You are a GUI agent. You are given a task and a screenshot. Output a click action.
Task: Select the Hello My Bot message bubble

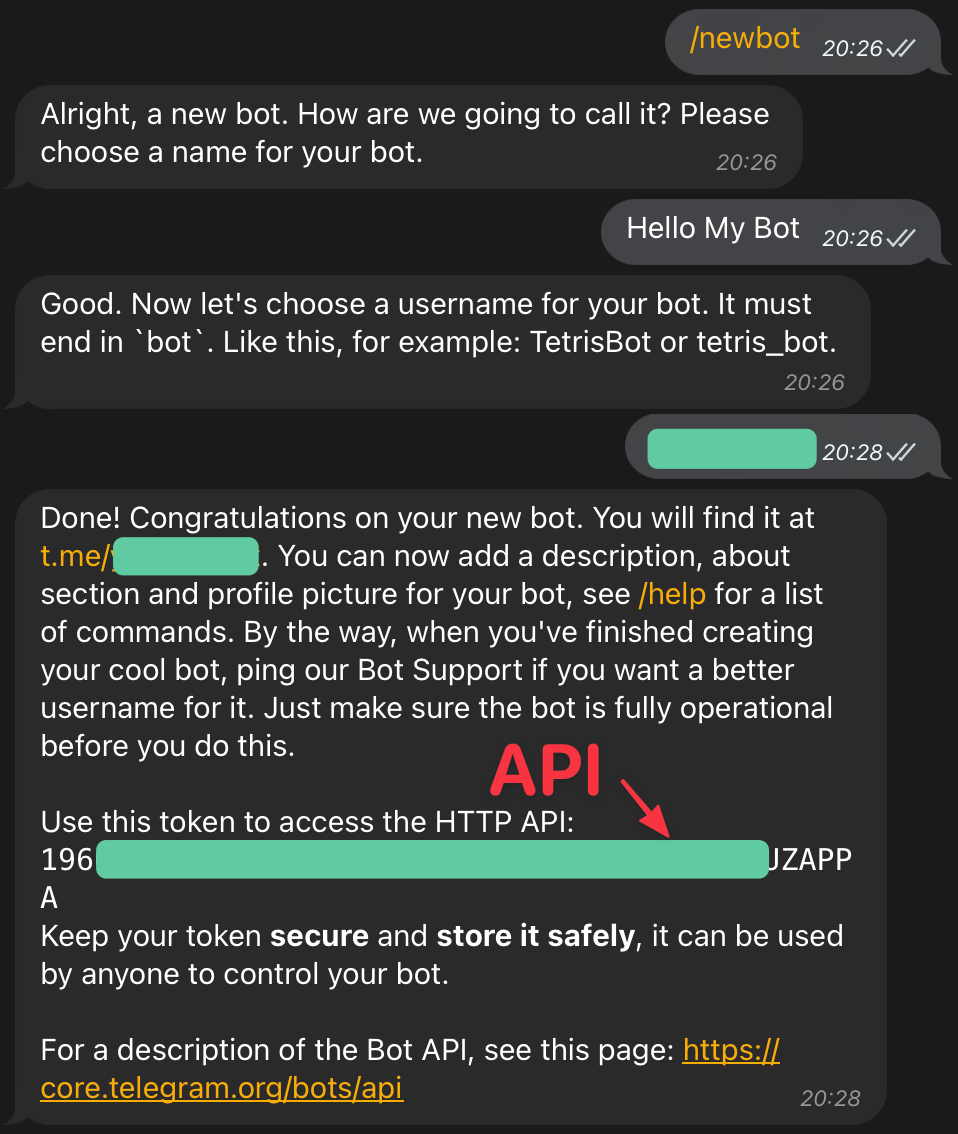point(771,231)
